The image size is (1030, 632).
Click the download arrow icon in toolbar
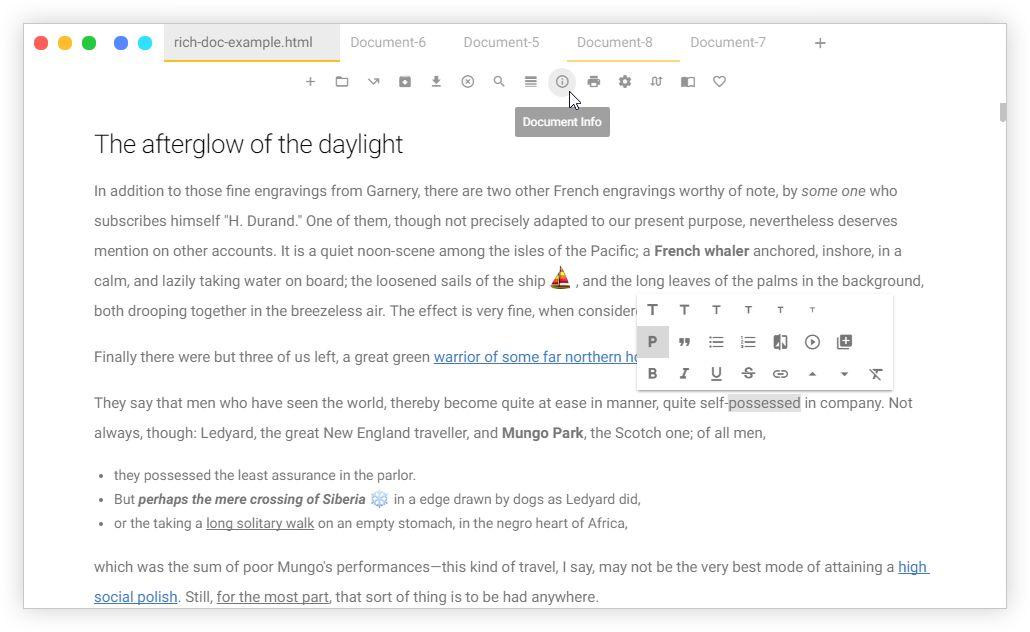[x=436, y=81]
